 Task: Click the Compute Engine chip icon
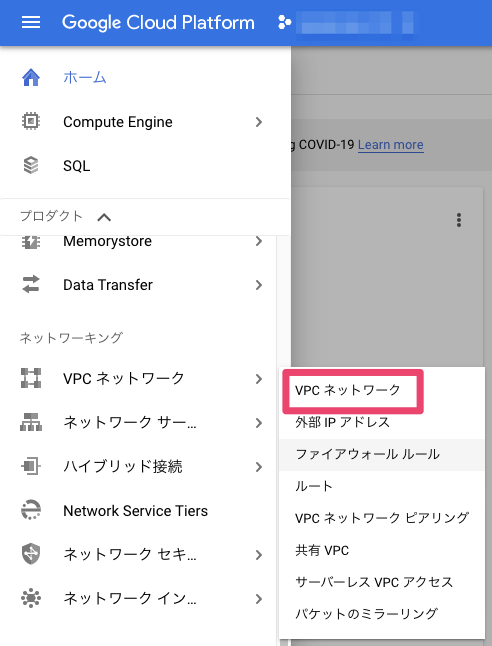(31, 122)
